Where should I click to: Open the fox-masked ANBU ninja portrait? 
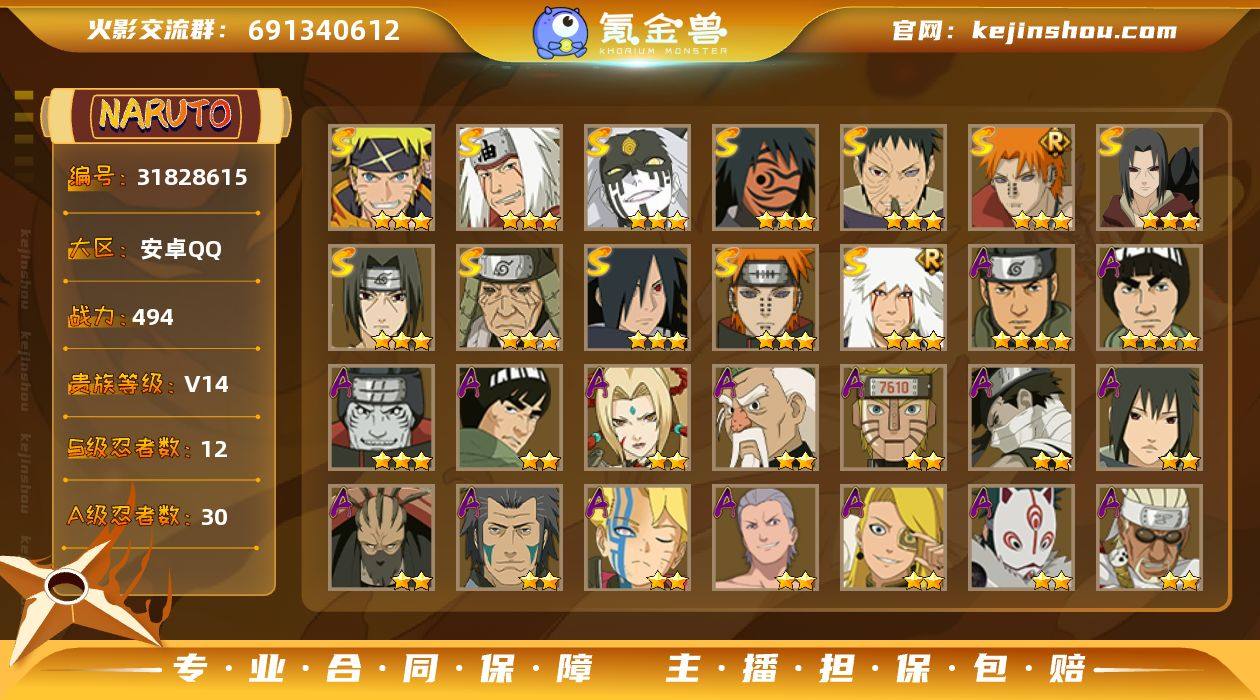point(1022,538)
